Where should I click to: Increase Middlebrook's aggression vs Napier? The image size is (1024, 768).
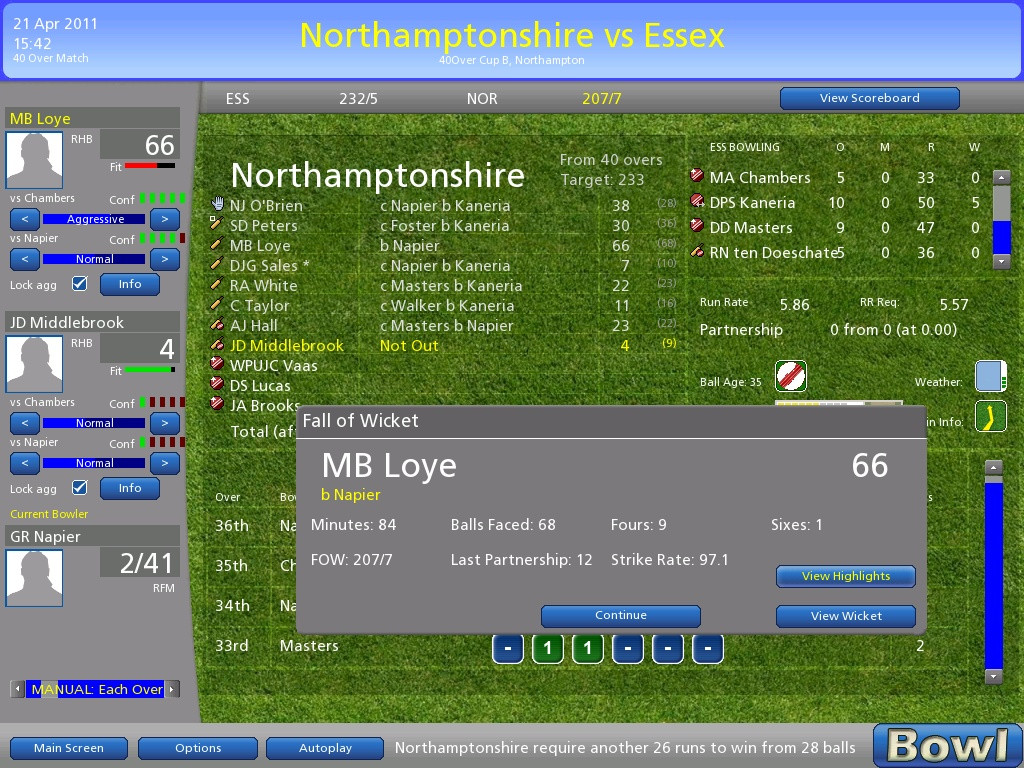pos(165,463)
